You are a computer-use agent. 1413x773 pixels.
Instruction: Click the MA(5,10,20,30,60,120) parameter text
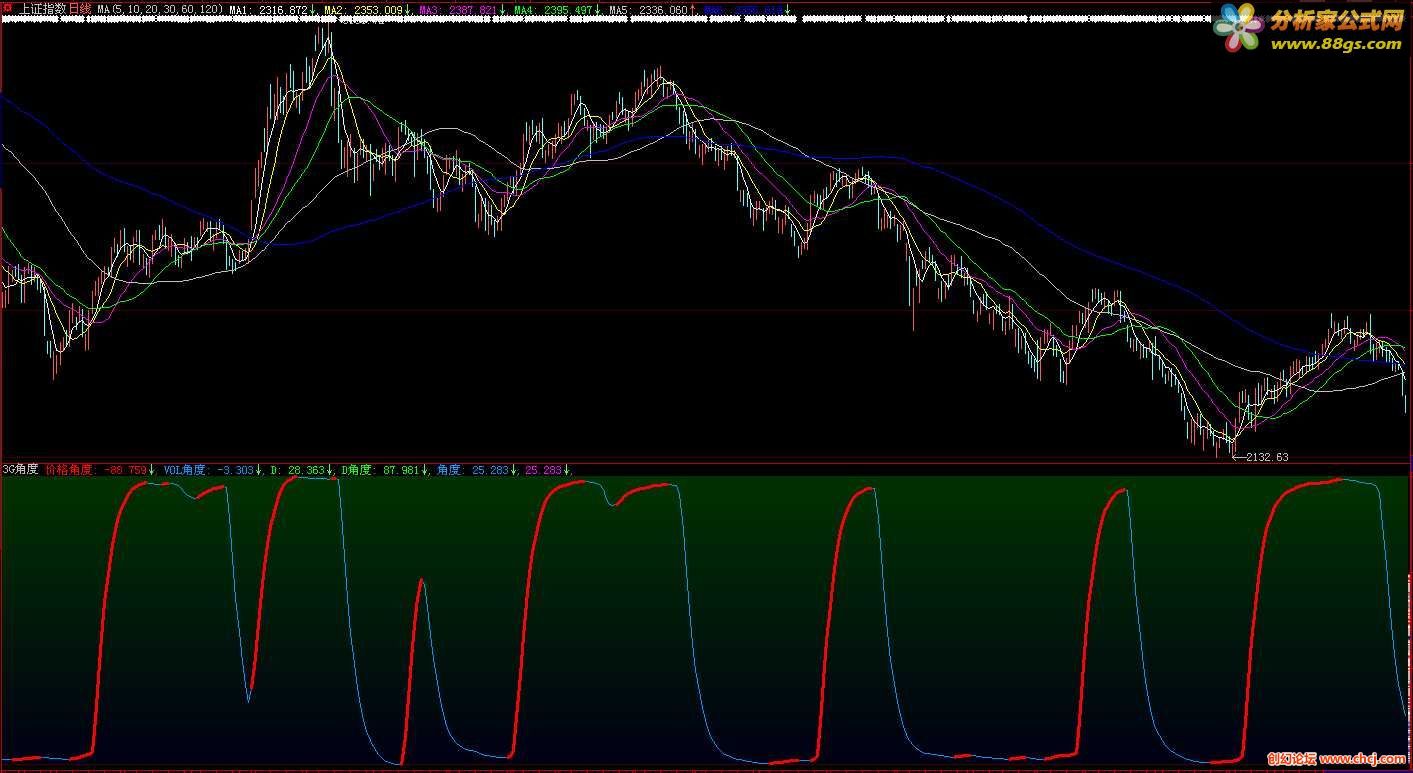pyautogui.click(x=160, y=10)
